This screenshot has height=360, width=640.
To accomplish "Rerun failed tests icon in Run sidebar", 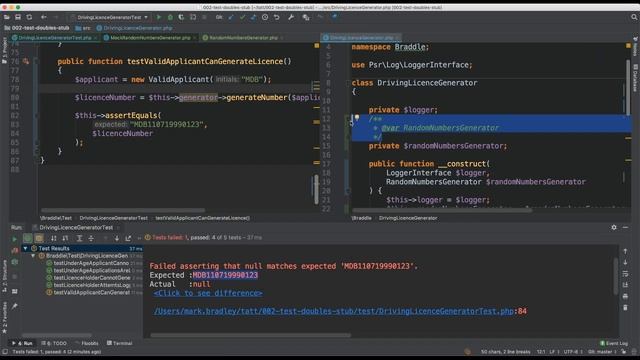I will [15, 250].
